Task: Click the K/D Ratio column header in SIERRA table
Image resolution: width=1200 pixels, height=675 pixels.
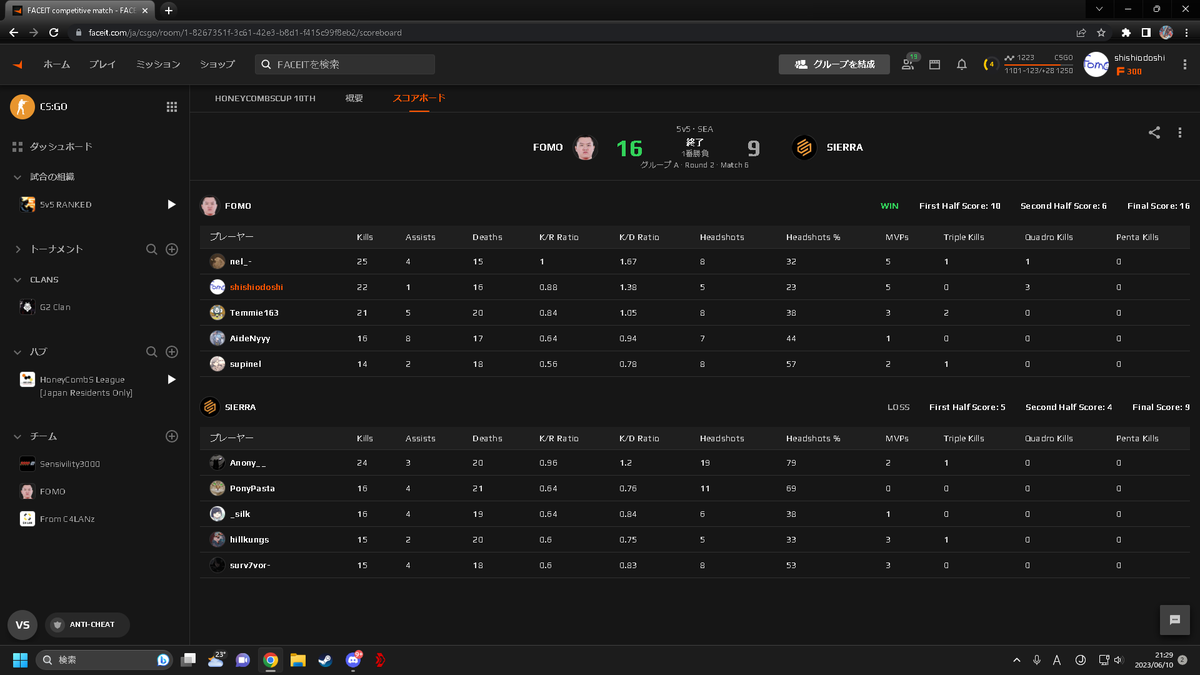Action: coord(640,438)
